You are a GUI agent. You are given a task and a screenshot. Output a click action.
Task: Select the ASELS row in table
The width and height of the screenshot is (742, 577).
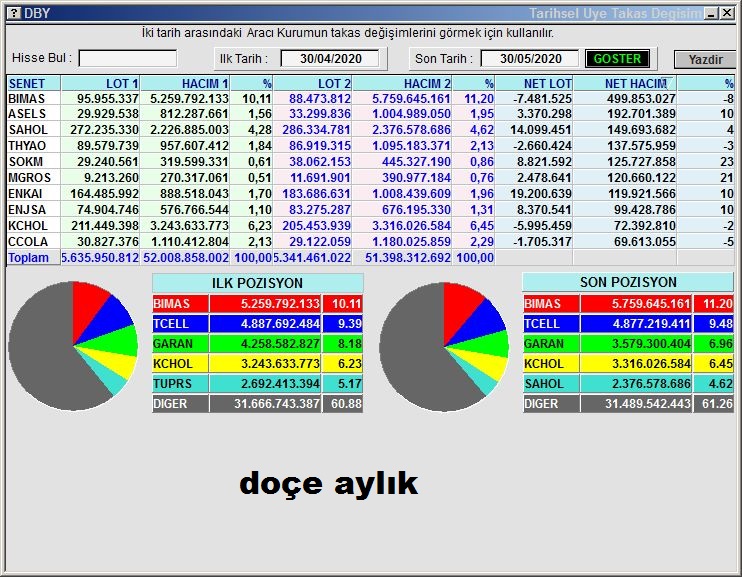coord(371,114)
